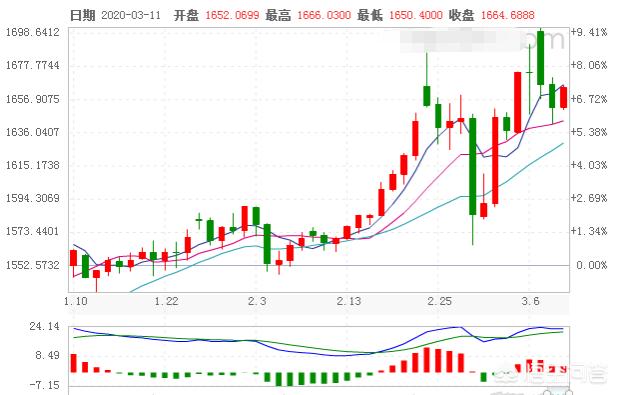This screenshot has width=619, height=395.
Task: Click the open price 1652.0699
Action: [232, 15]
